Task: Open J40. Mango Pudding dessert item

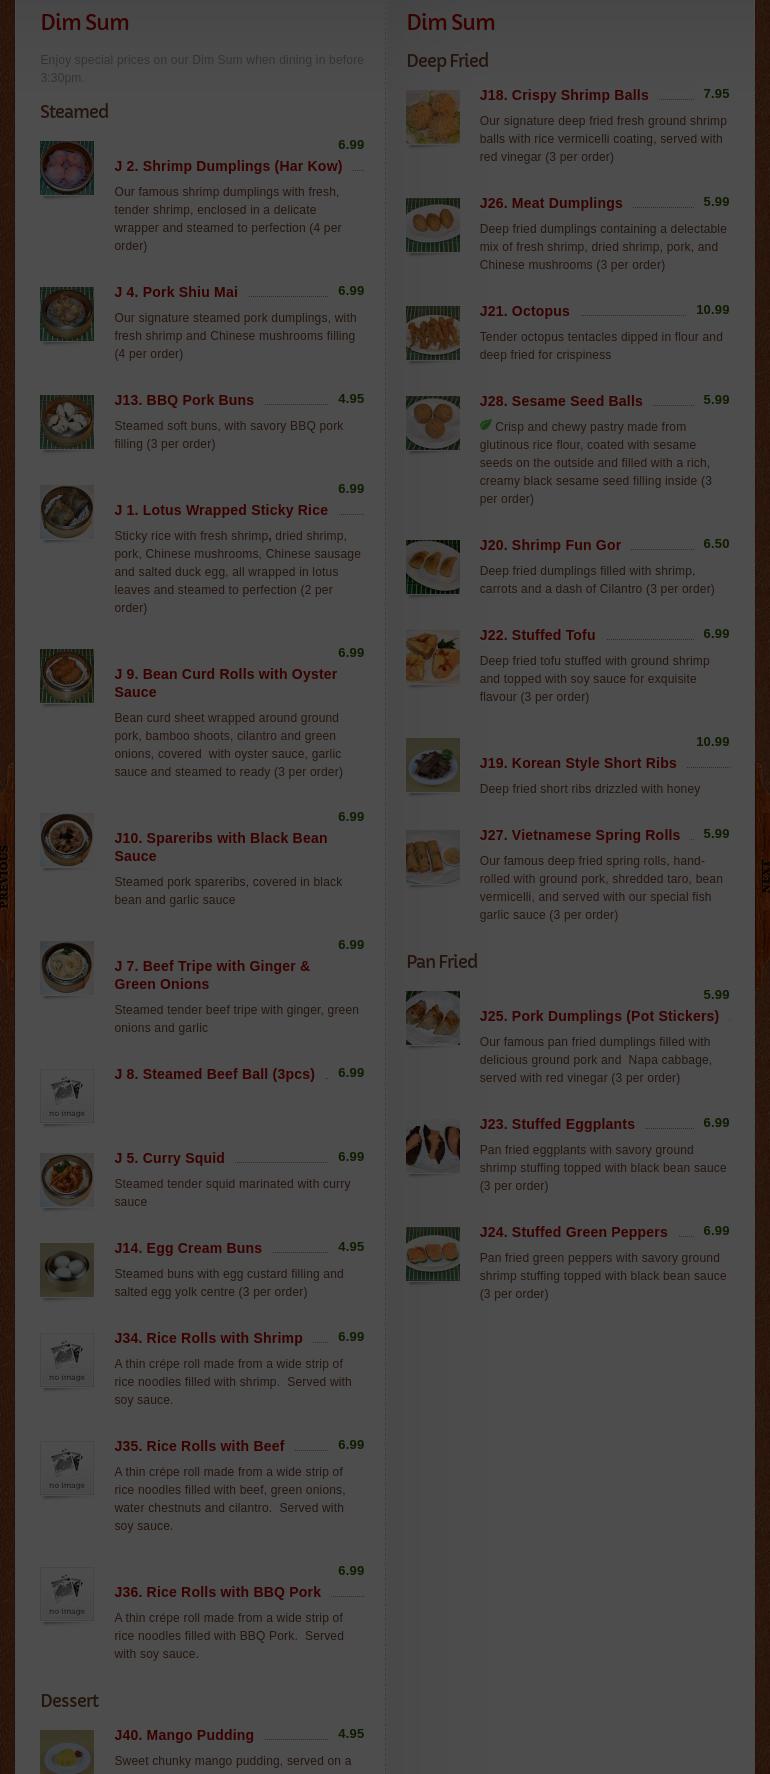Action: point(184,1735)
